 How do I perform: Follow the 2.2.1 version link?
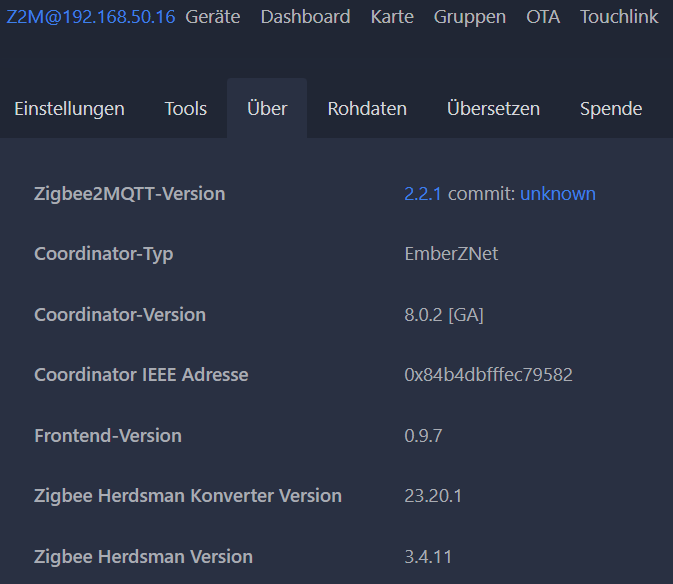point(423,194)
